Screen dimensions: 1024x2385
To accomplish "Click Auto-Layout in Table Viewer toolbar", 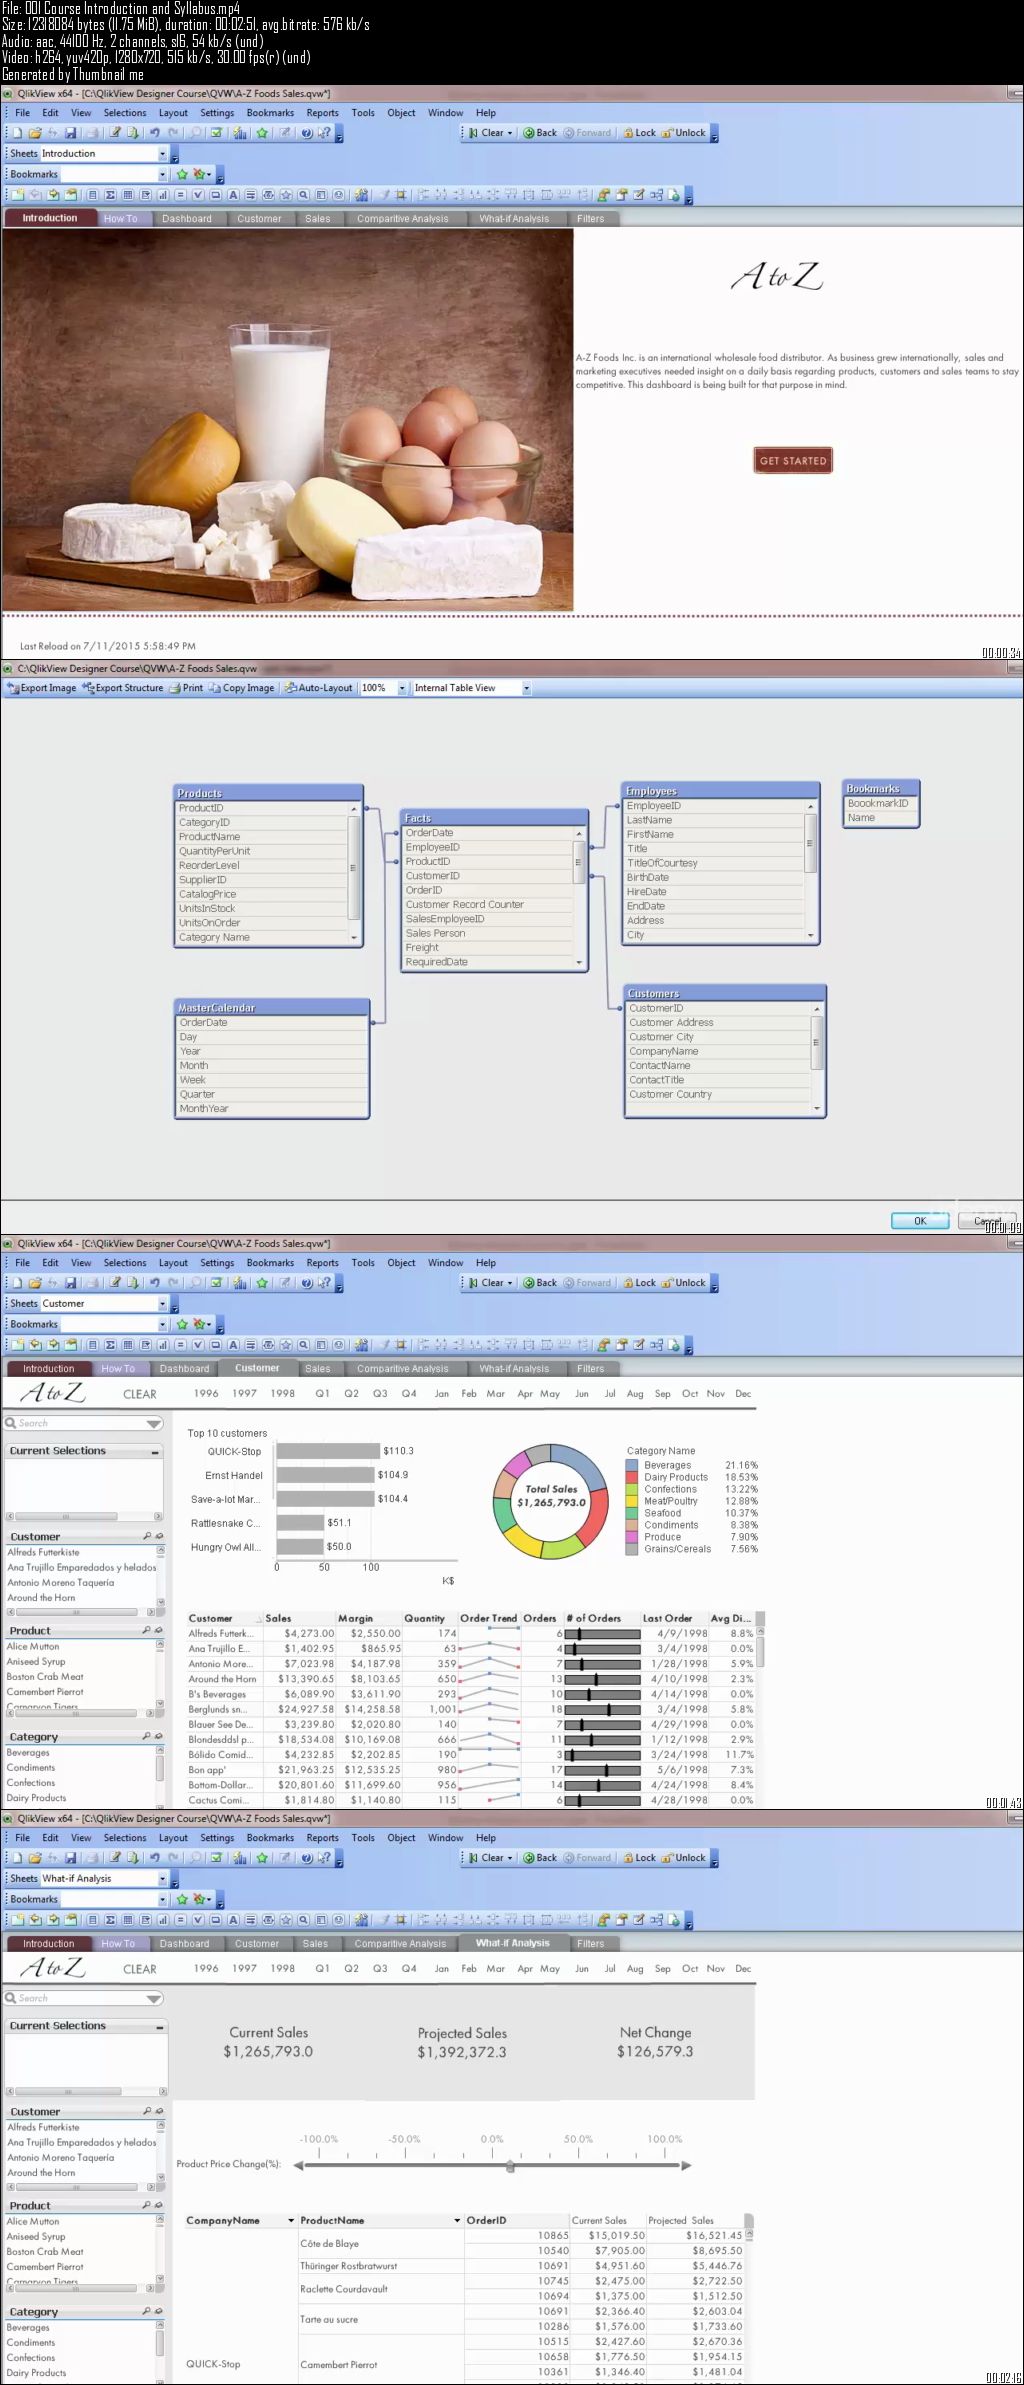I will (318, 688).
